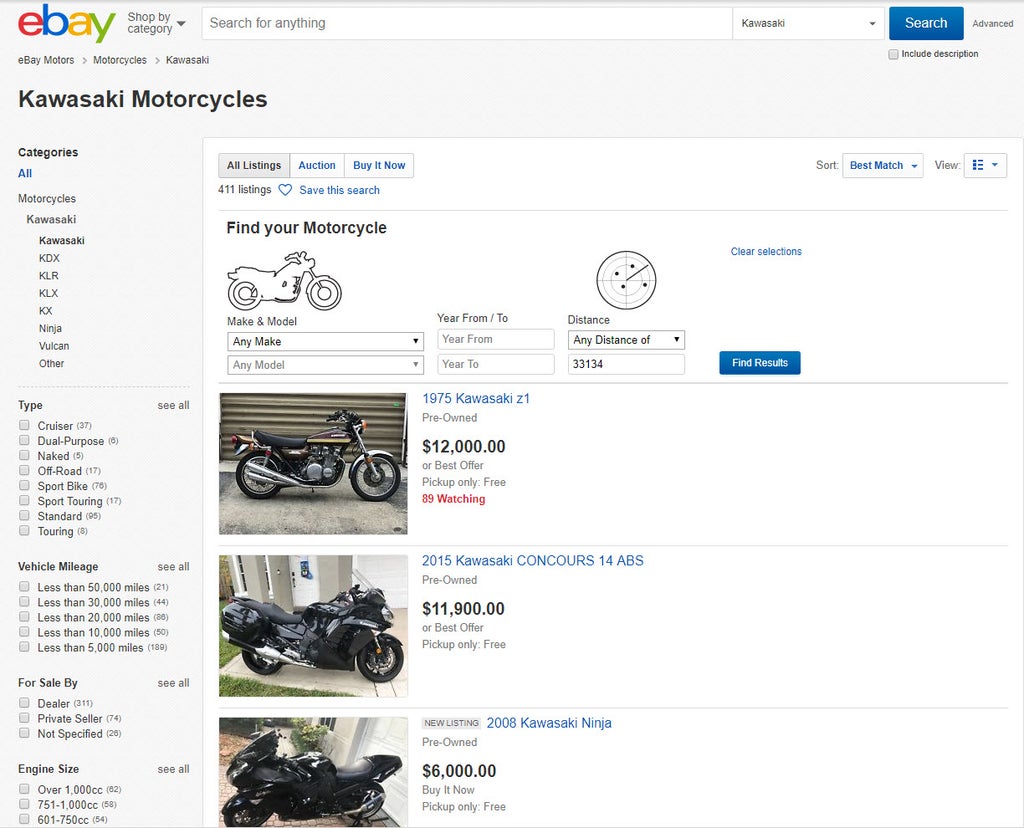Tick the Not Specified seller checkbox
1024x828 pixels.
(x=24, y=733)
